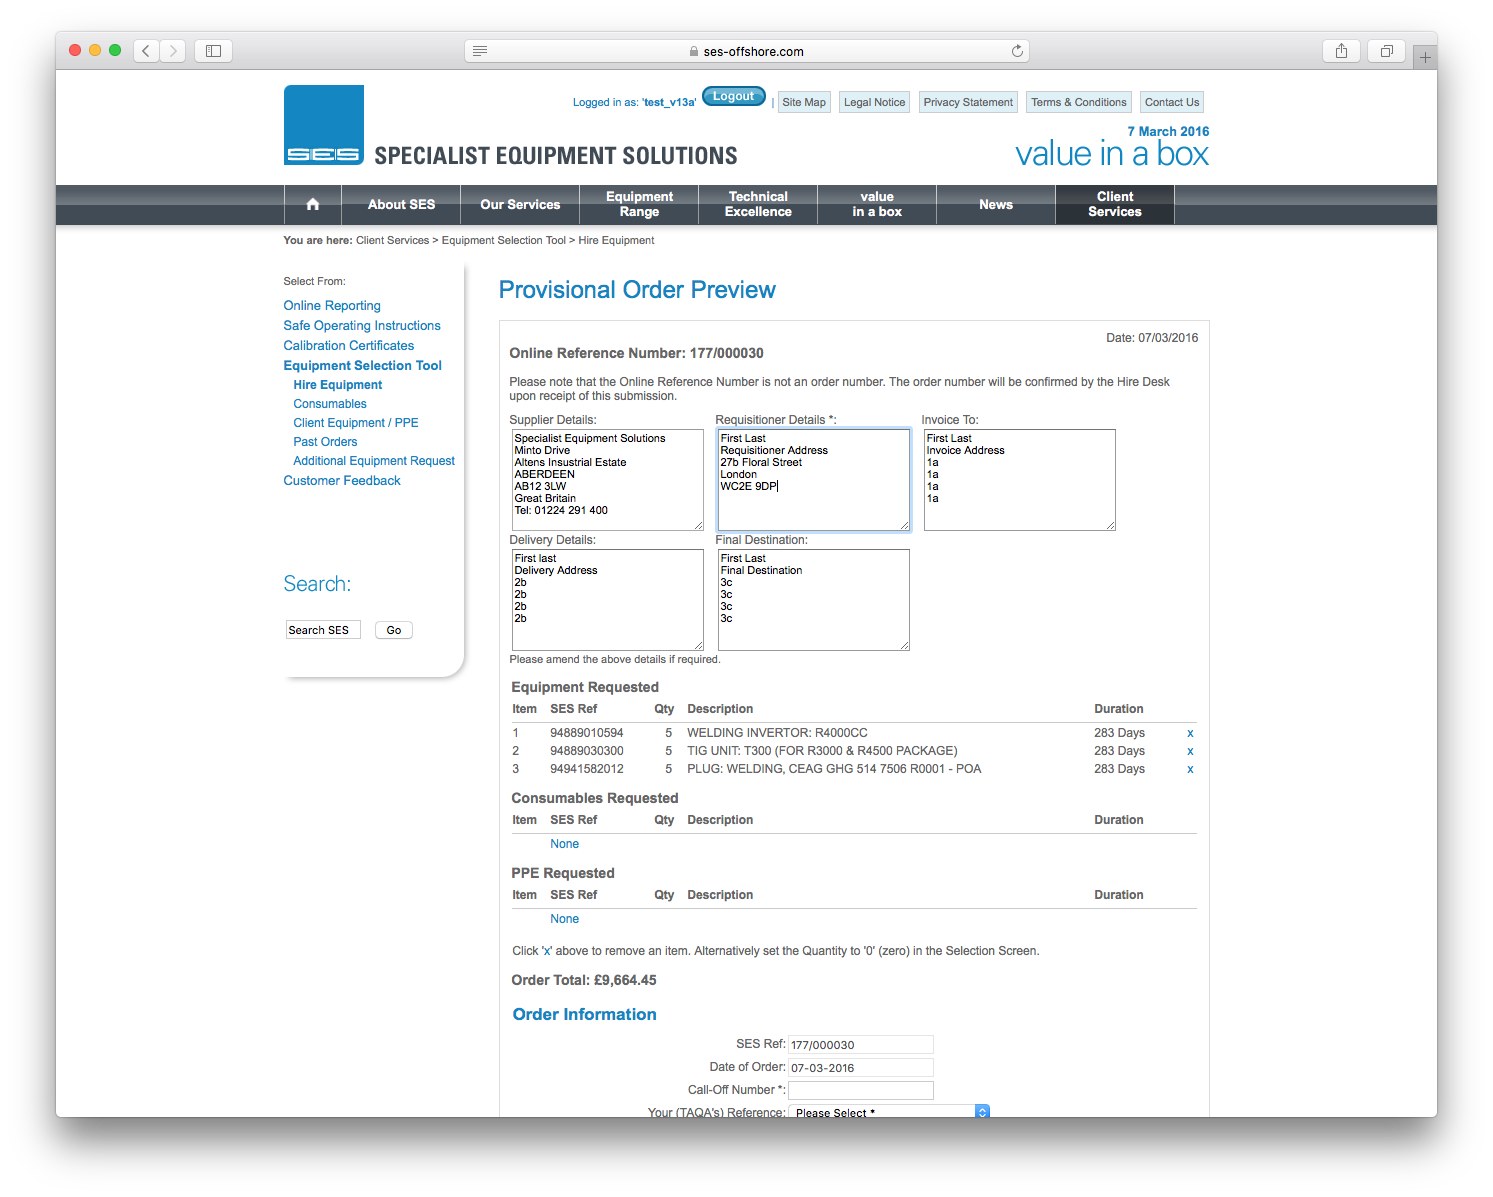Image resolution: width=1493 pixels, height=1197 pixels.
Task: Open value in a box menu
Action: (877, 204)
